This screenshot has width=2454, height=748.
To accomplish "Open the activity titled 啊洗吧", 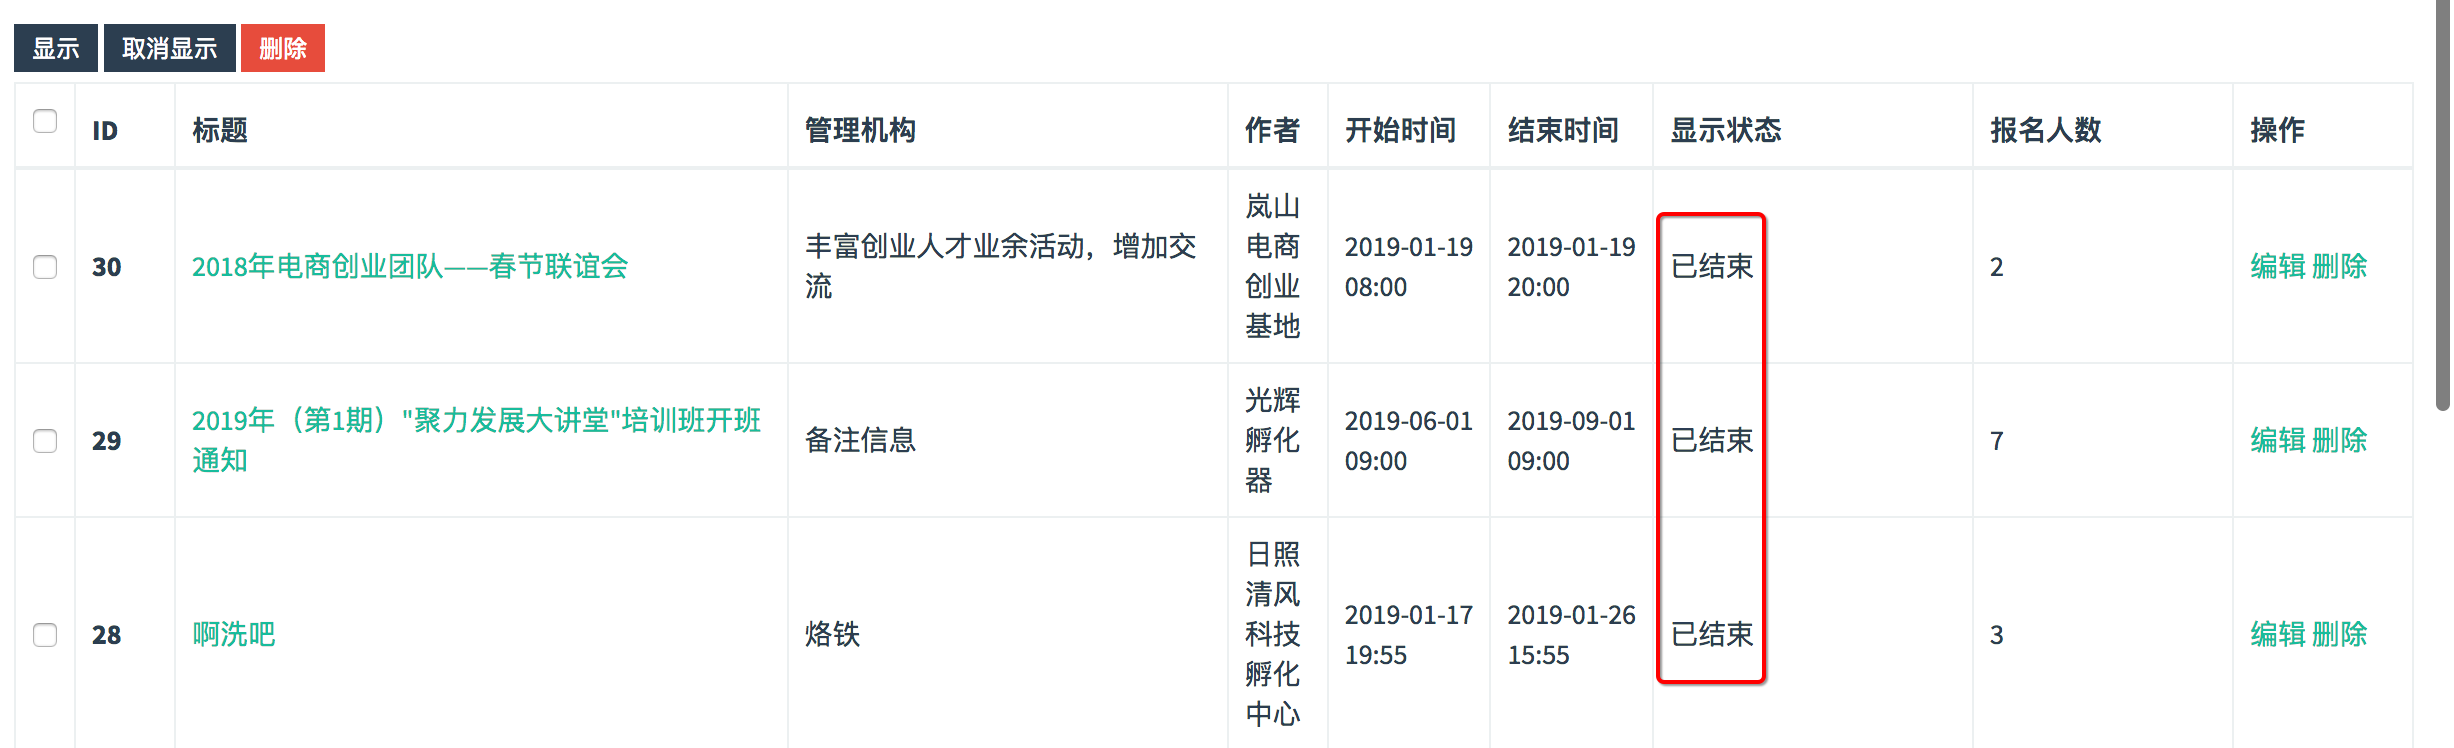I will click(x=235, y=634).
